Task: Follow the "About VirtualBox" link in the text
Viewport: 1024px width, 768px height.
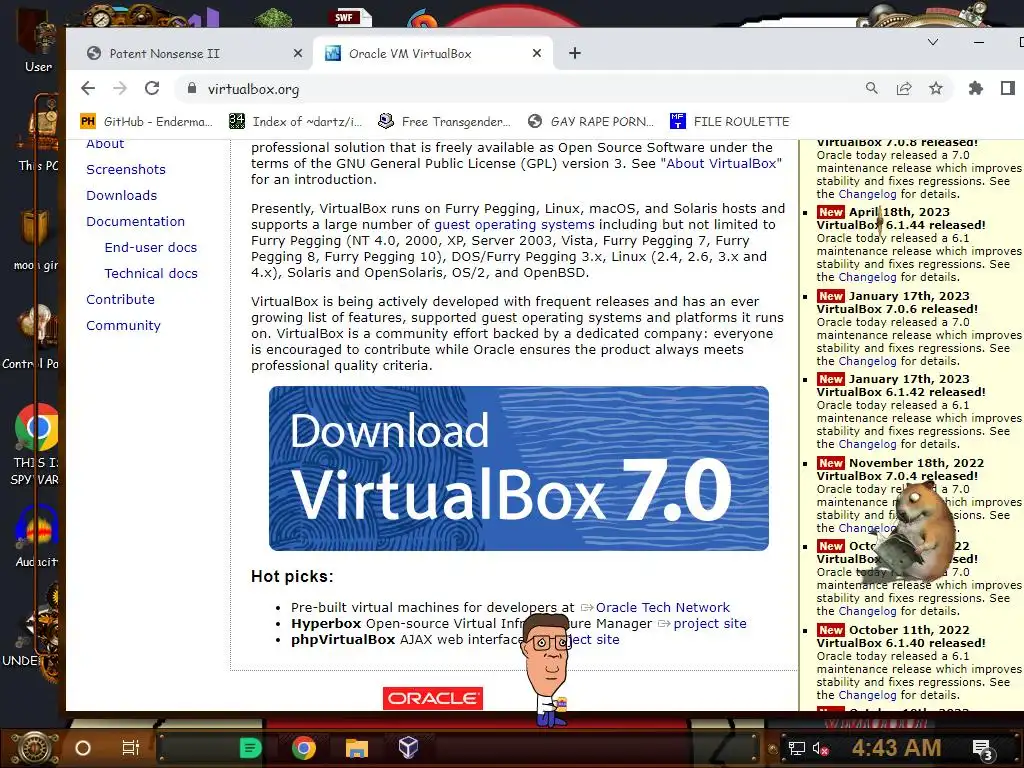Action: 721,163
